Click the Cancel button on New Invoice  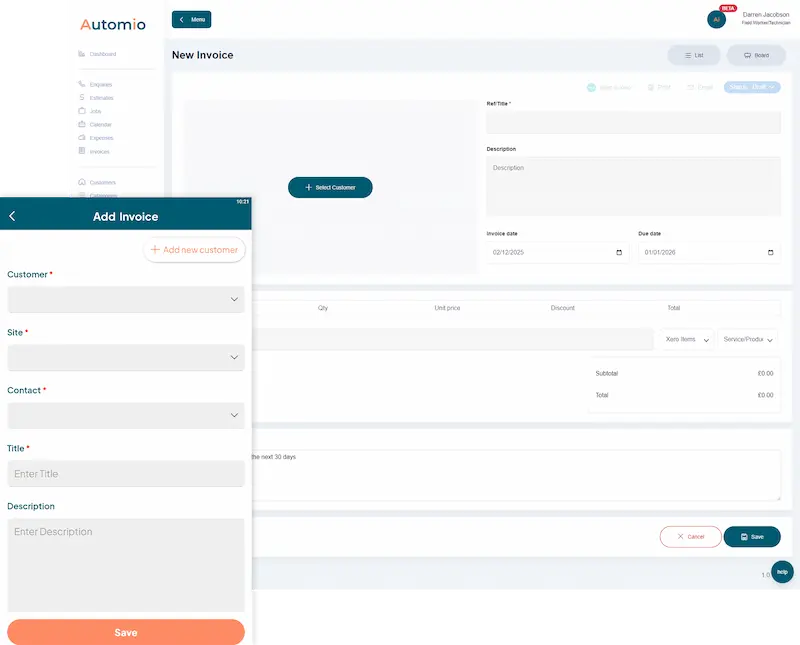click(691, 537)
